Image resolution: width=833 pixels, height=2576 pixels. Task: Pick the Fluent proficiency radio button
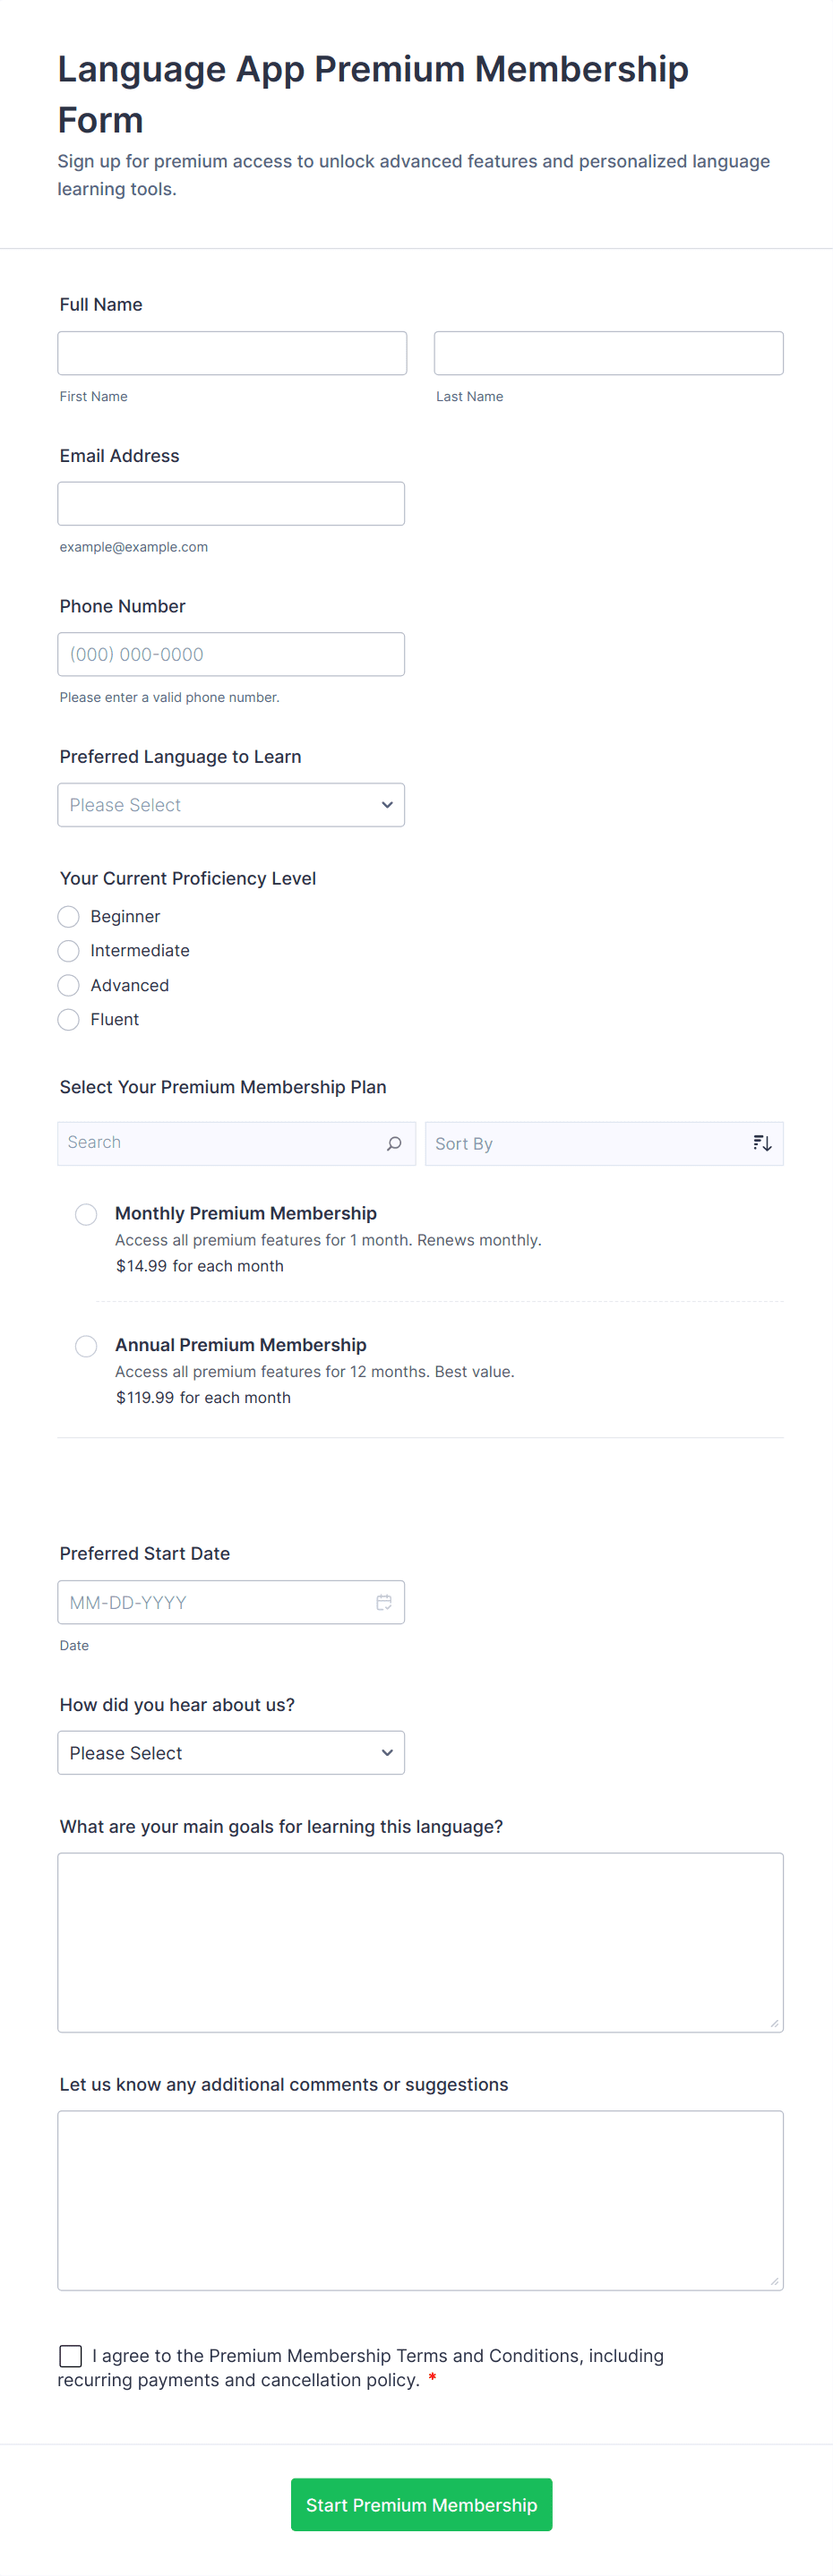click(69, 1019)
